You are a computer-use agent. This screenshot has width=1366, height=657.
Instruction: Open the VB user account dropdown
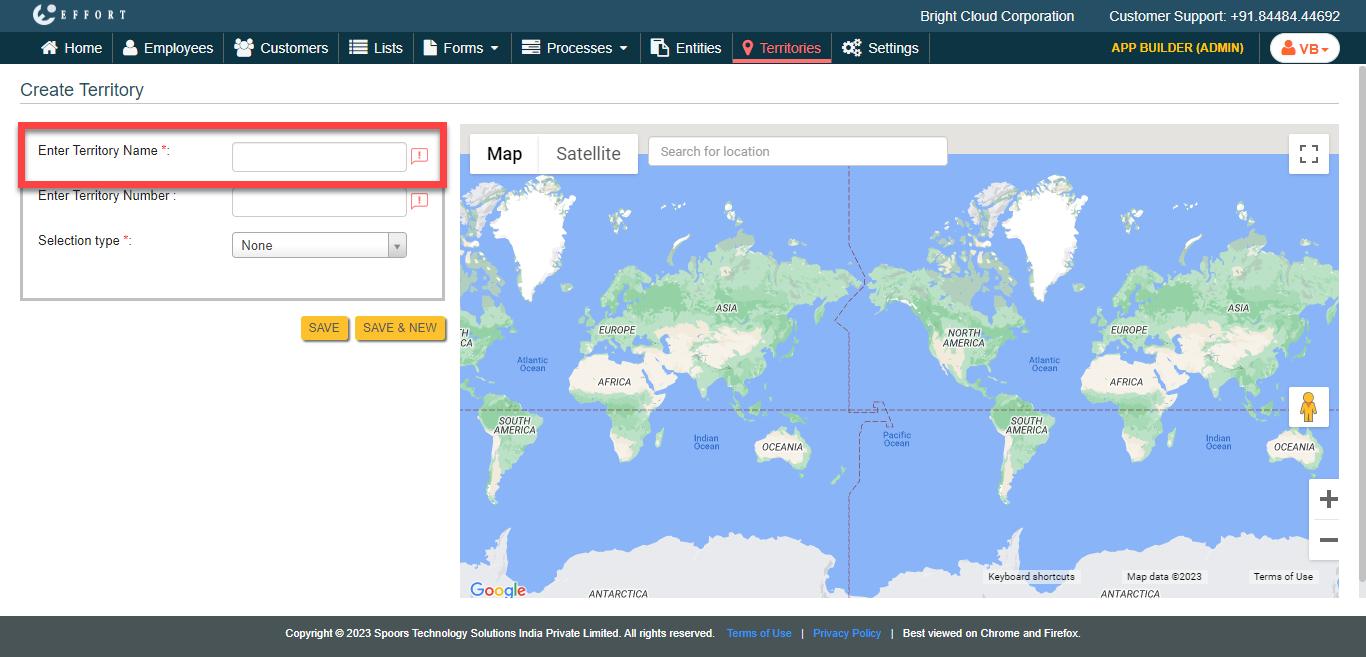click(x=1304, y=48)
